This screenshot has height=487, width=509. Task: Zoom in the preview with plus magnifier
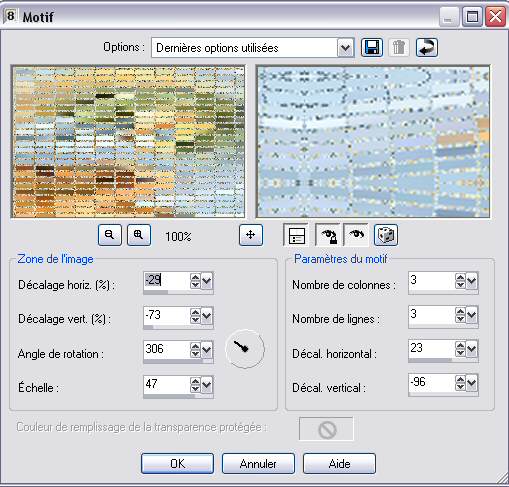139,235
